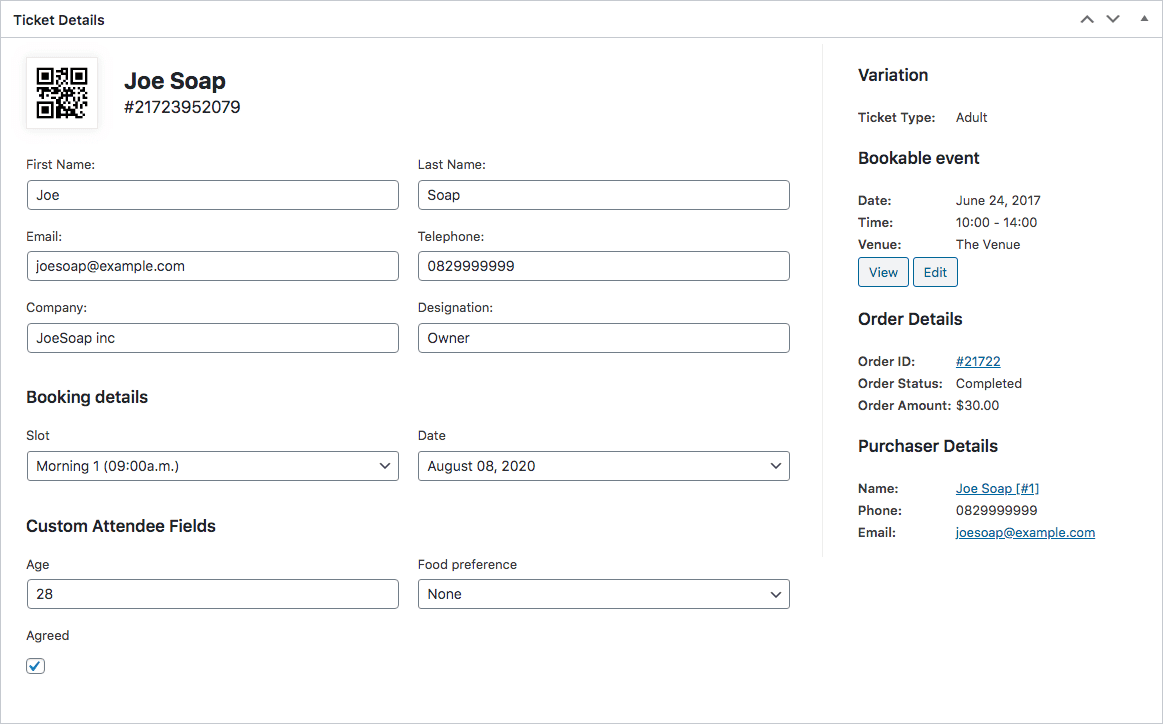Click the Ticket Details panel title

(58, 19)
